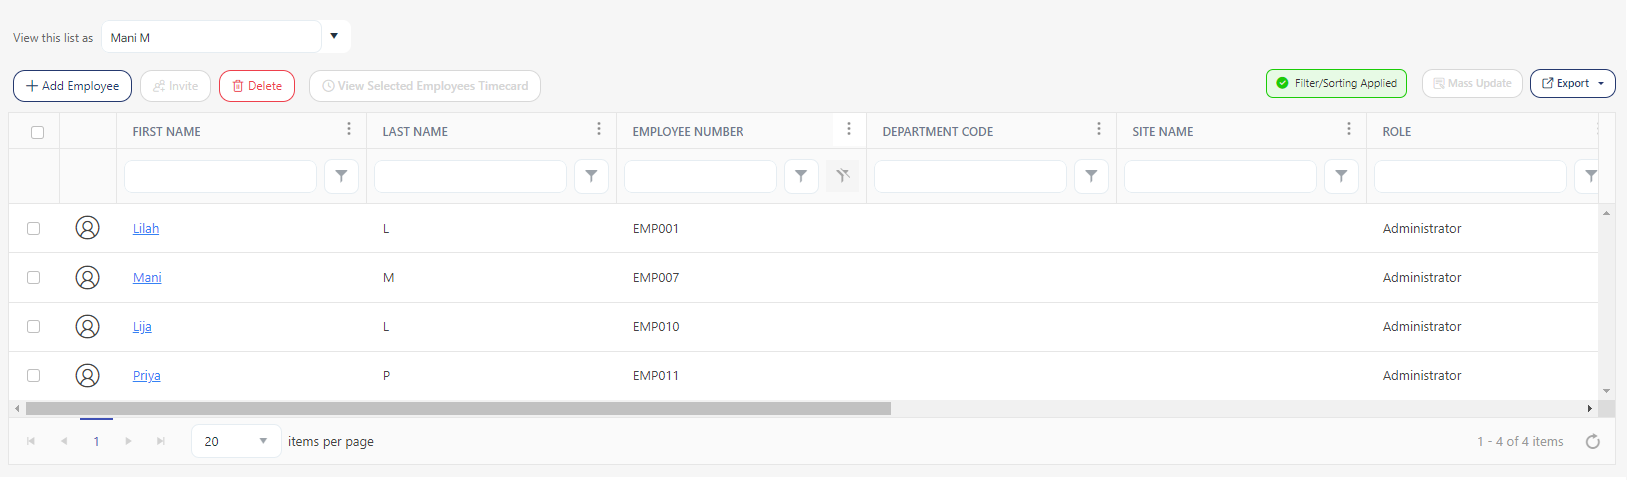Sort by the Last Name column header
Screen dimensions: 1627x480
pos(415,131)
